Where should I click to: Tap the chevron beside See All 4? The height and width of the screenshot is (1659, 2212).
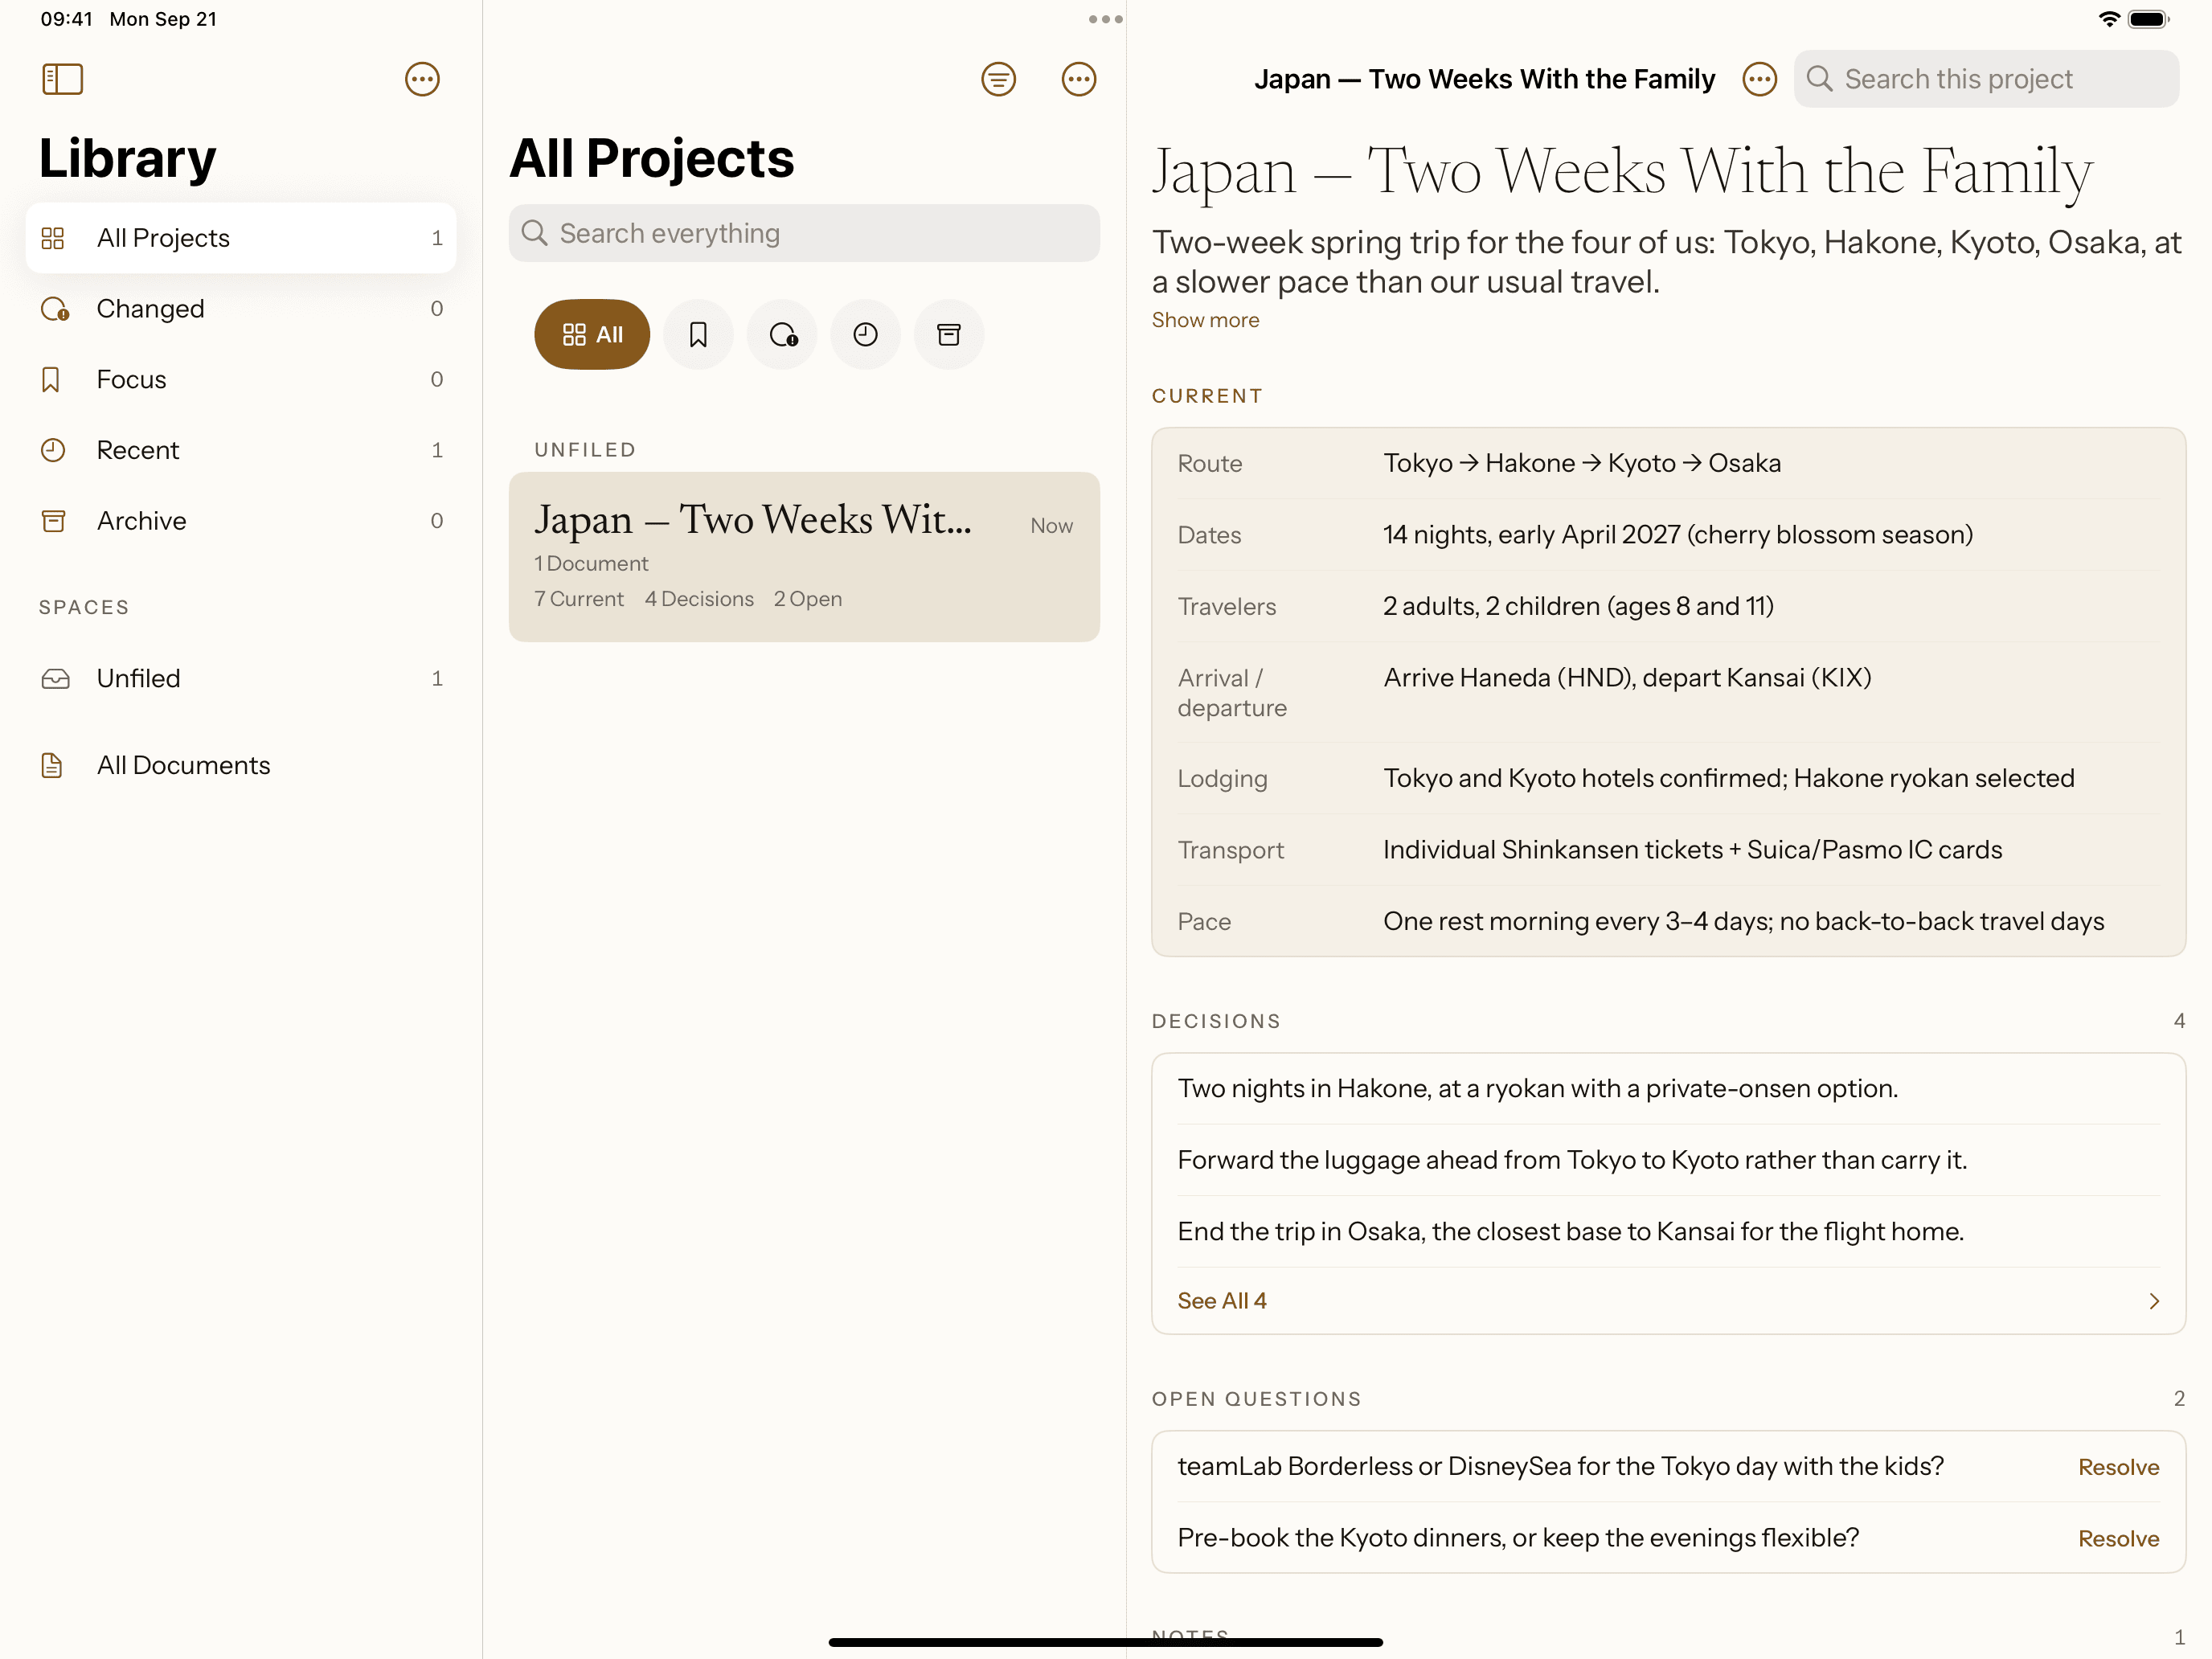pos(2154,1301)
